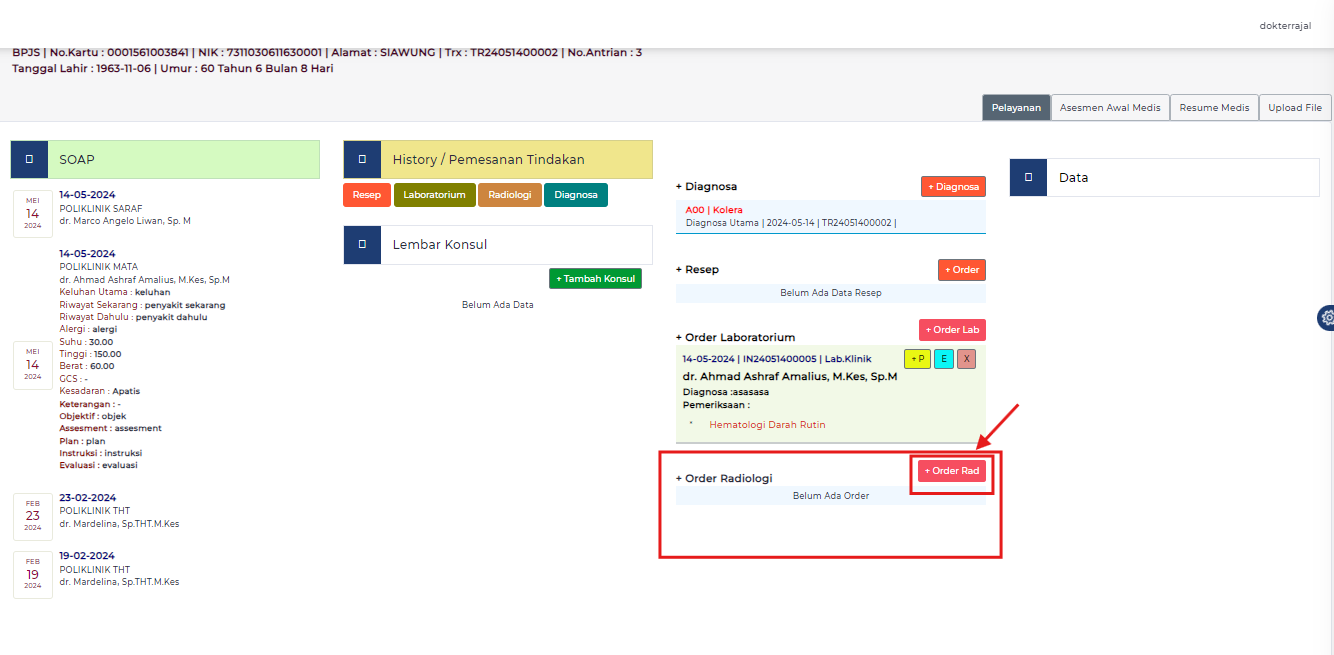The width and height of the screenshot is (1334, 655).
Task: Click the History / Pemesanan Tindakan panel icon
Action: click(x=362, y=160)
